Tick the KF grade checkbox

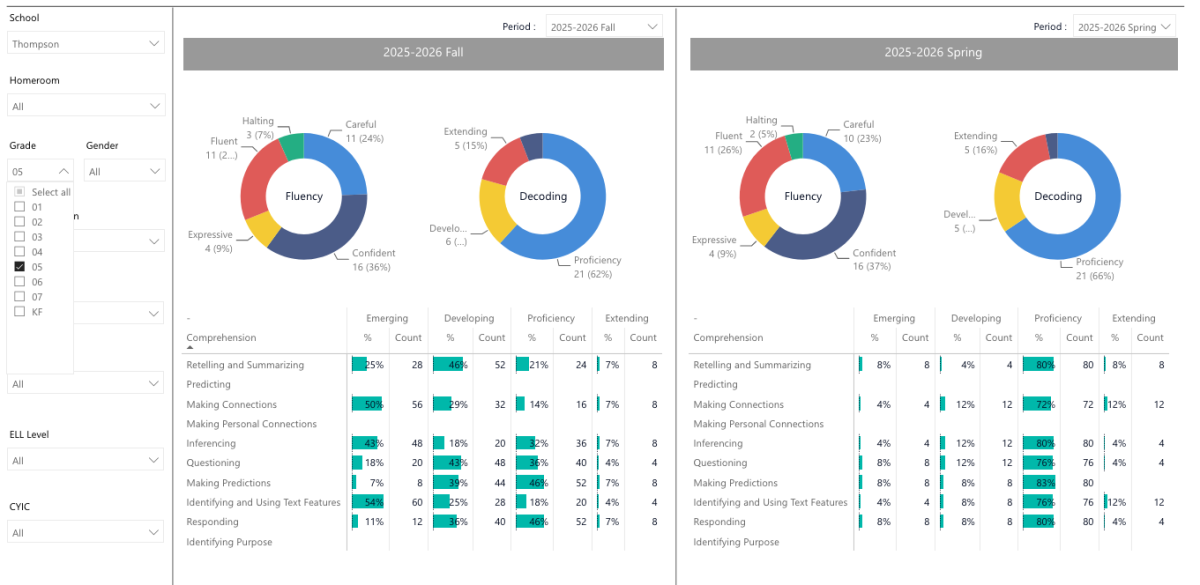coord(19,312)
